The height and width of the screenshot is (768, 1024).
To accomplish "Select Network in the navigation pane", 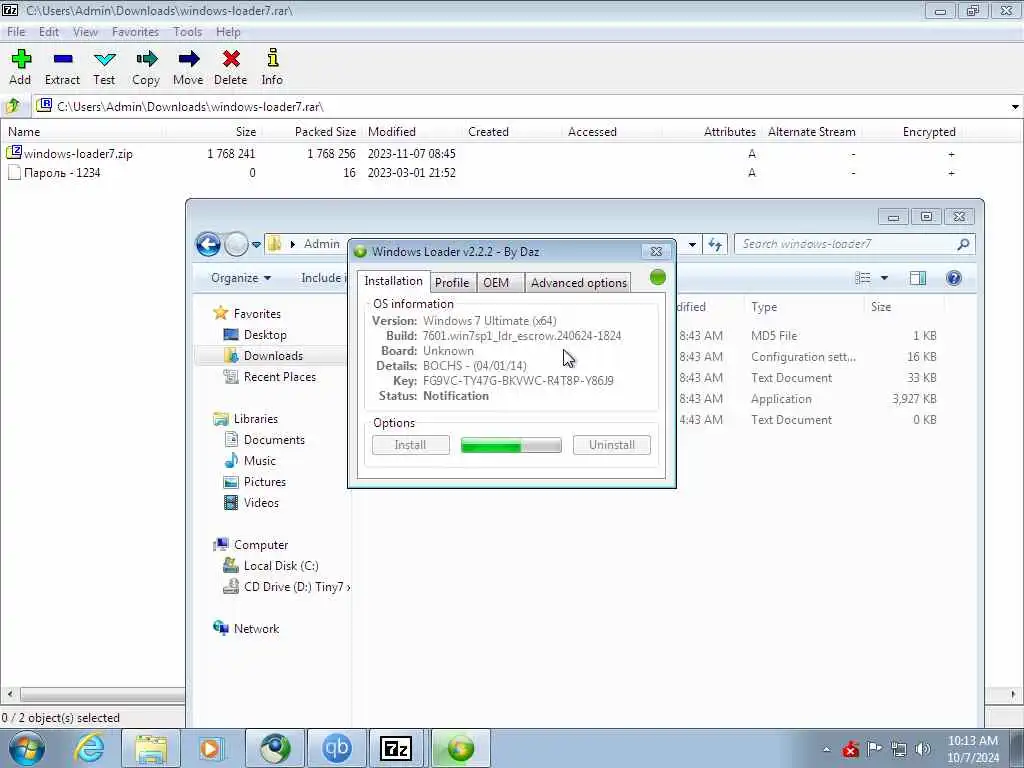I will click(x=256, y=629).
